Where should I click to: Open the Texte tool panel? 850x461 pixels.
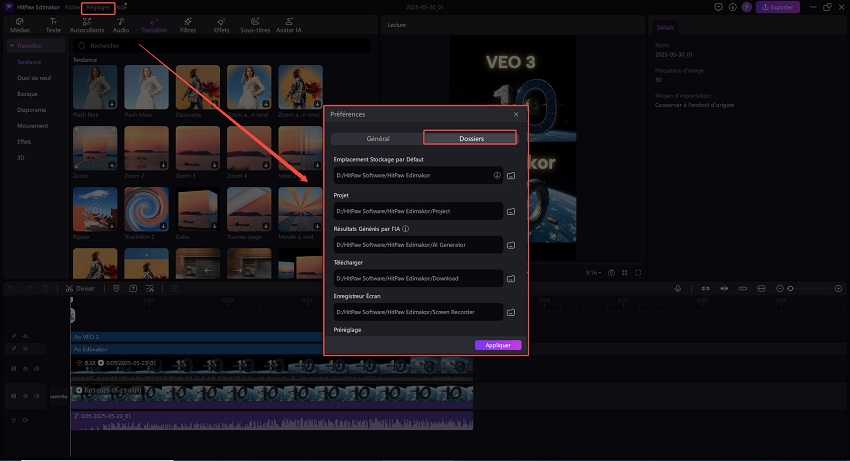(53, 25)
